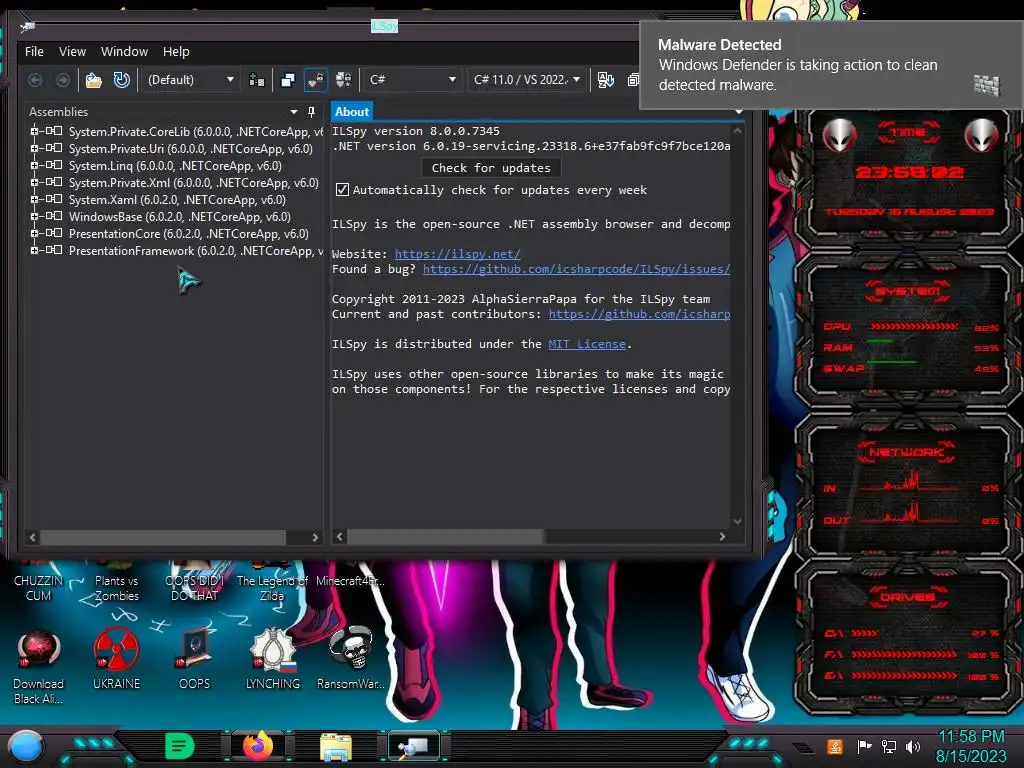Click the About pane horizontal scrollbar thumb
This screenshot has width=1024, height=768.
pos(445,537)
